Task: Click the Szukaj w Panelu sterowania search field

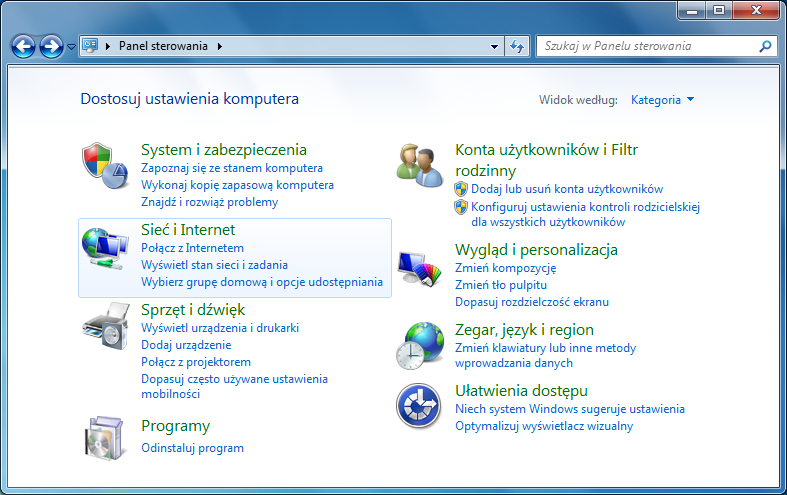Action: (648, 46)
